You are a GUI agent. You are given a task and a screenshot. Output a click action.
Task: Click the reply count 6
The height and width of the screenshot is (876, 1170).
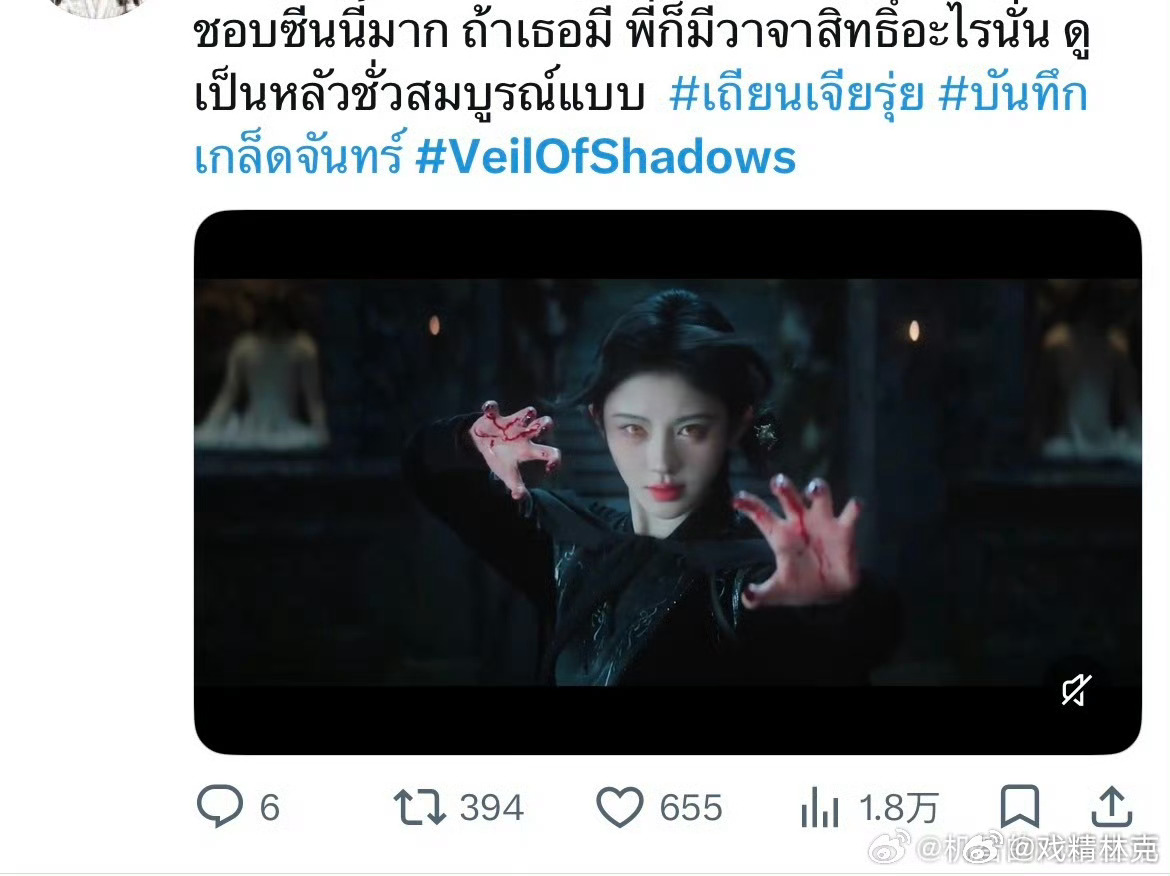point(269,808)
